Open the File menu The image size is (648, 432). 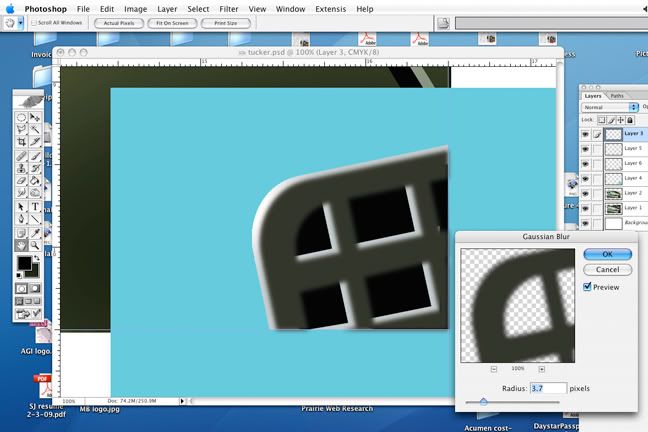(83, 9)
